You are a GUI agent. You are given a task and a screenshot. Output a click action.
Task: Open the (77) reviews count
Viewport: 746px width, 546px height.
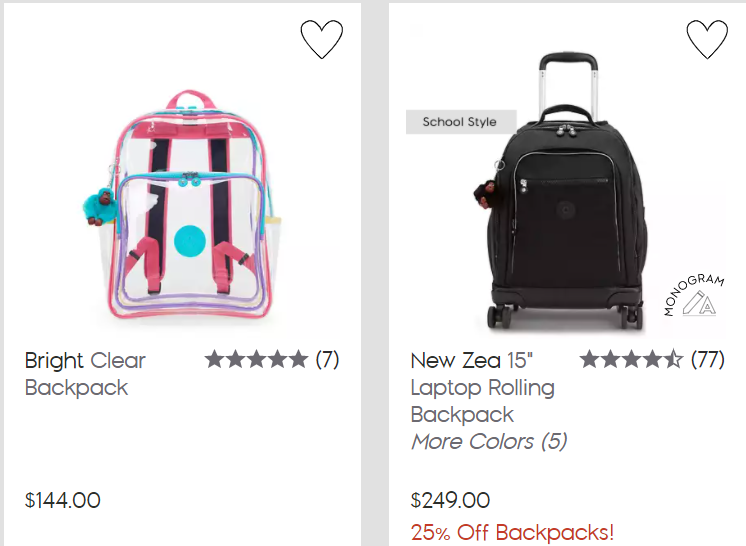[x=707, y=360]
